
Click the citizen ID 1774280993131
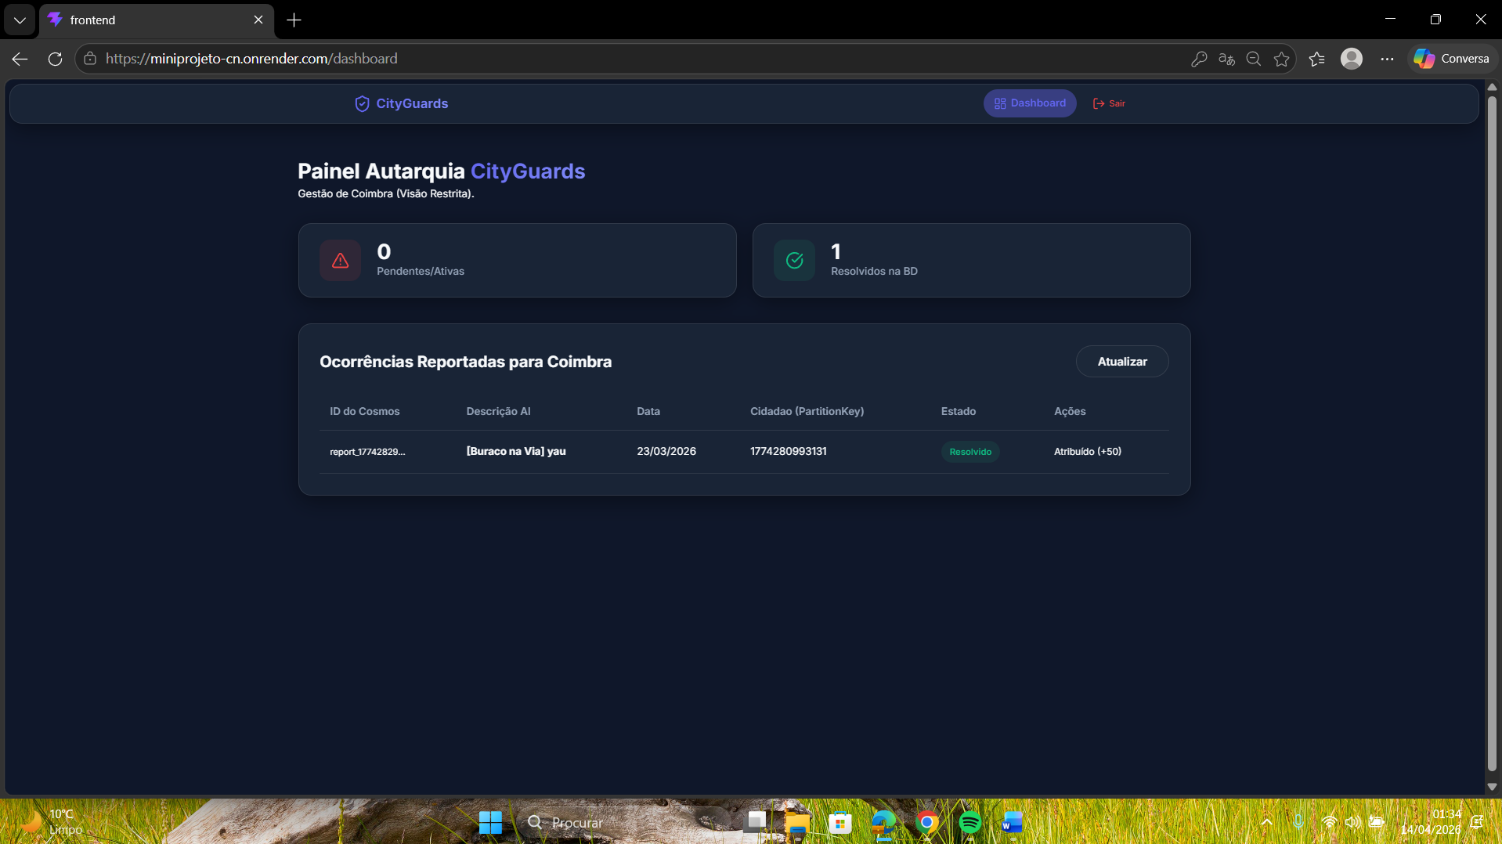pyautogui.click(x=788, y=451)
